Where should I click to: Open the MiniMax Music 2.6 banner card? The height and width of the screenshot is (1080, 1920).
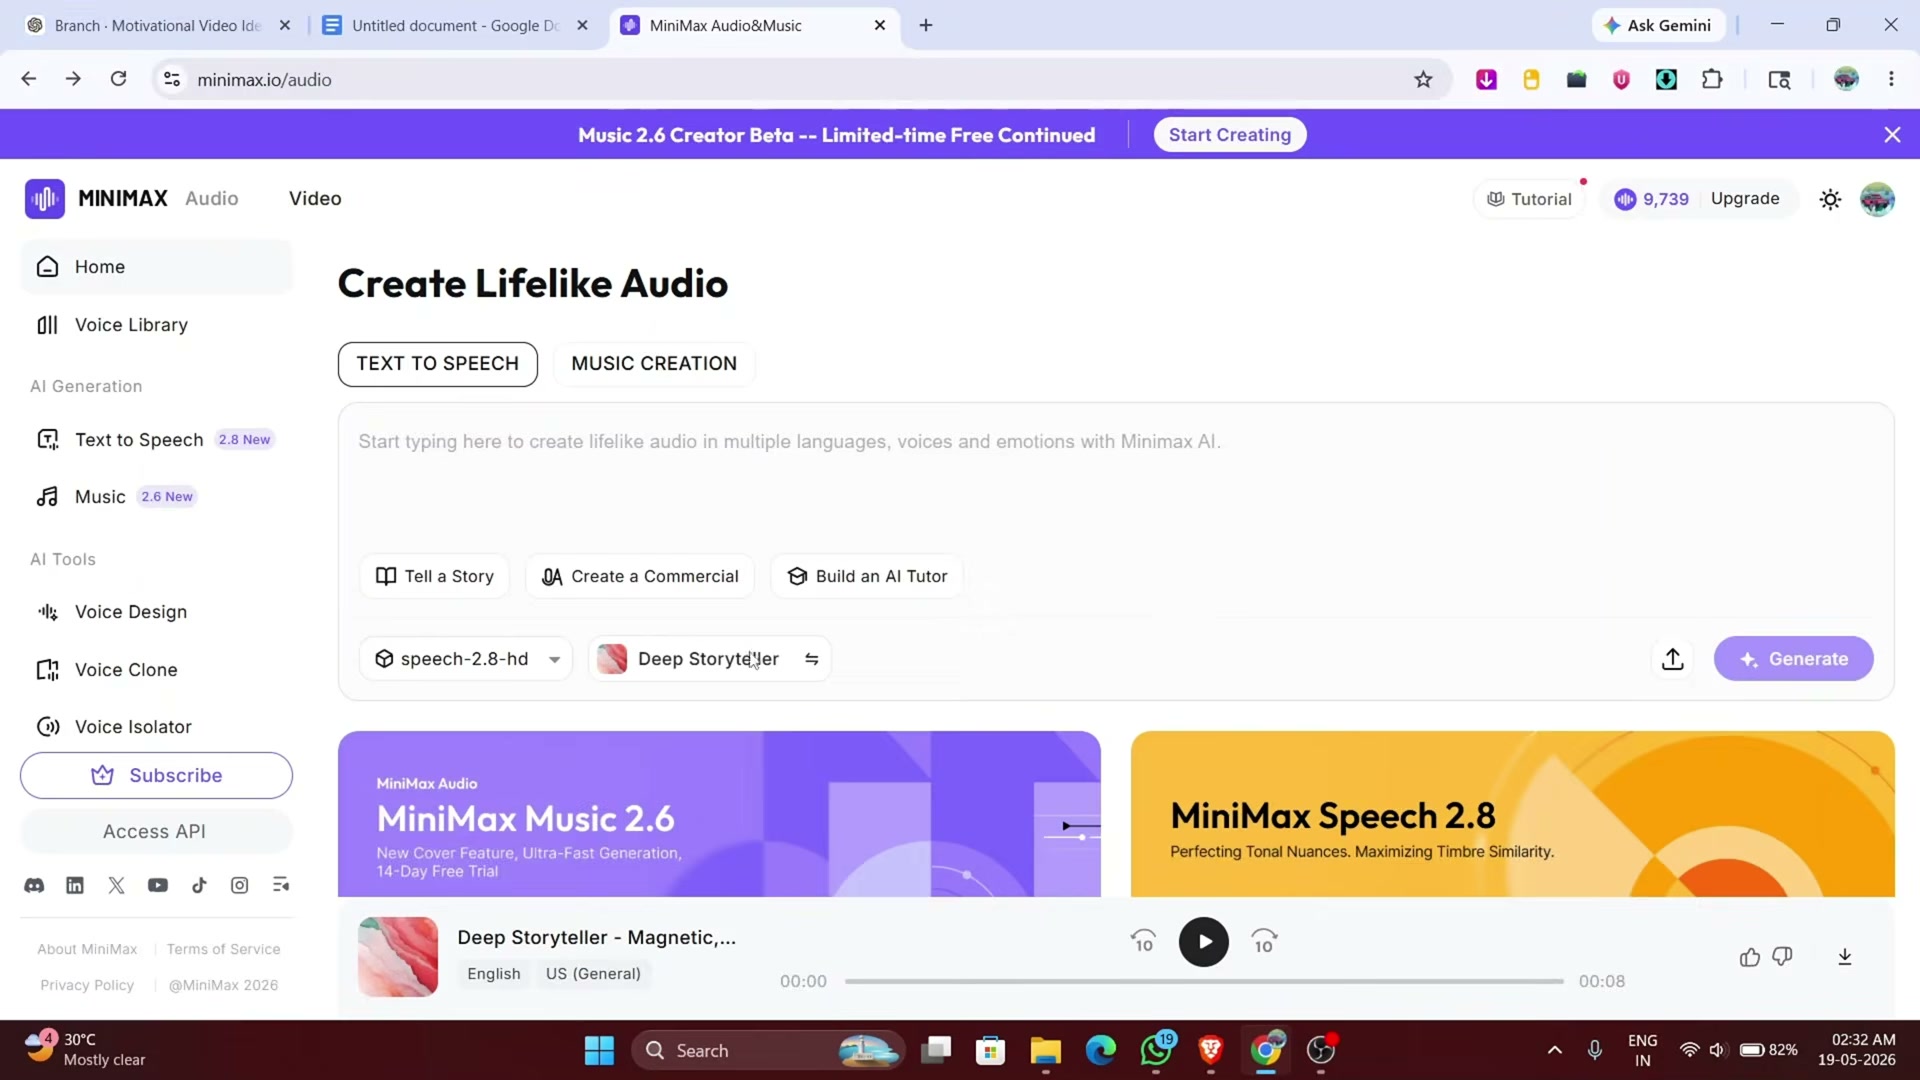pos(719,814)
